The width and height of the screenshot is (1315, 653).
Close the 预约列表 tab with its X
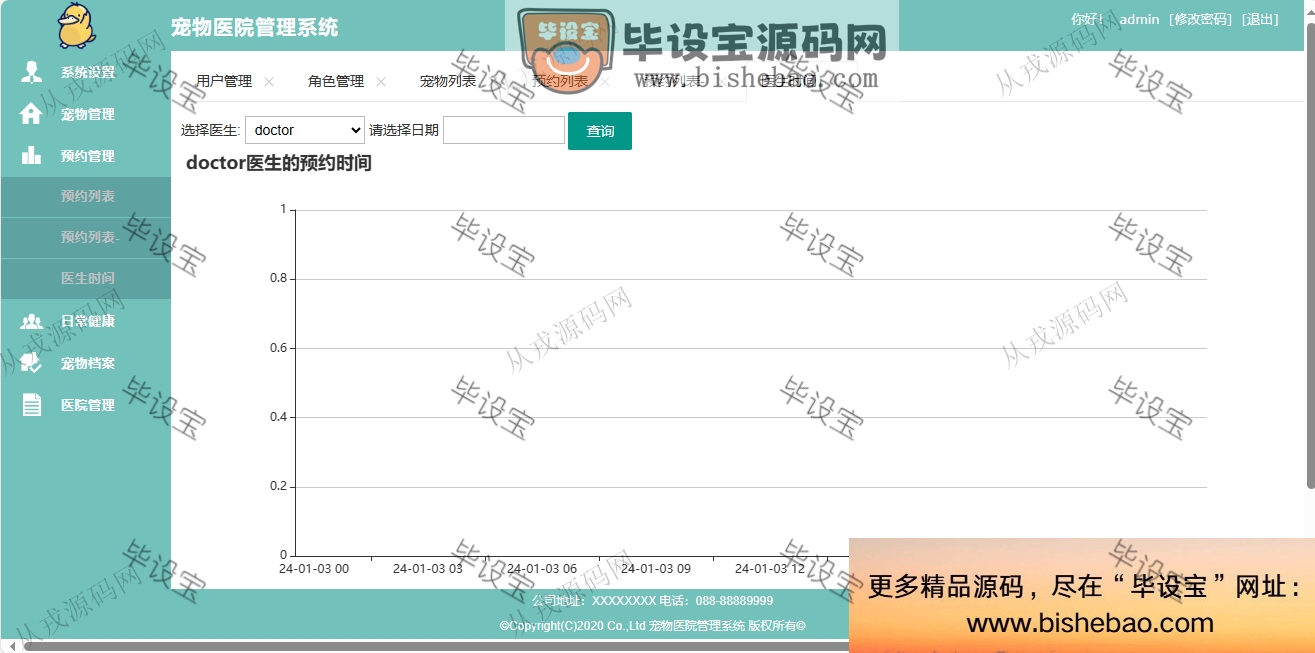605,82
